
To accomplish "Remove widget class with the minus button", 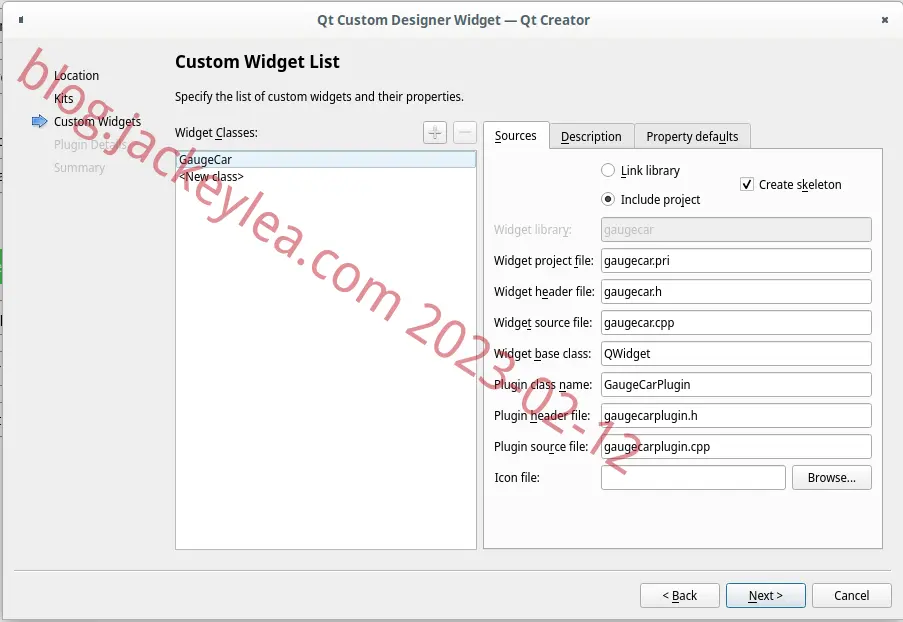I will click(465, 132).
